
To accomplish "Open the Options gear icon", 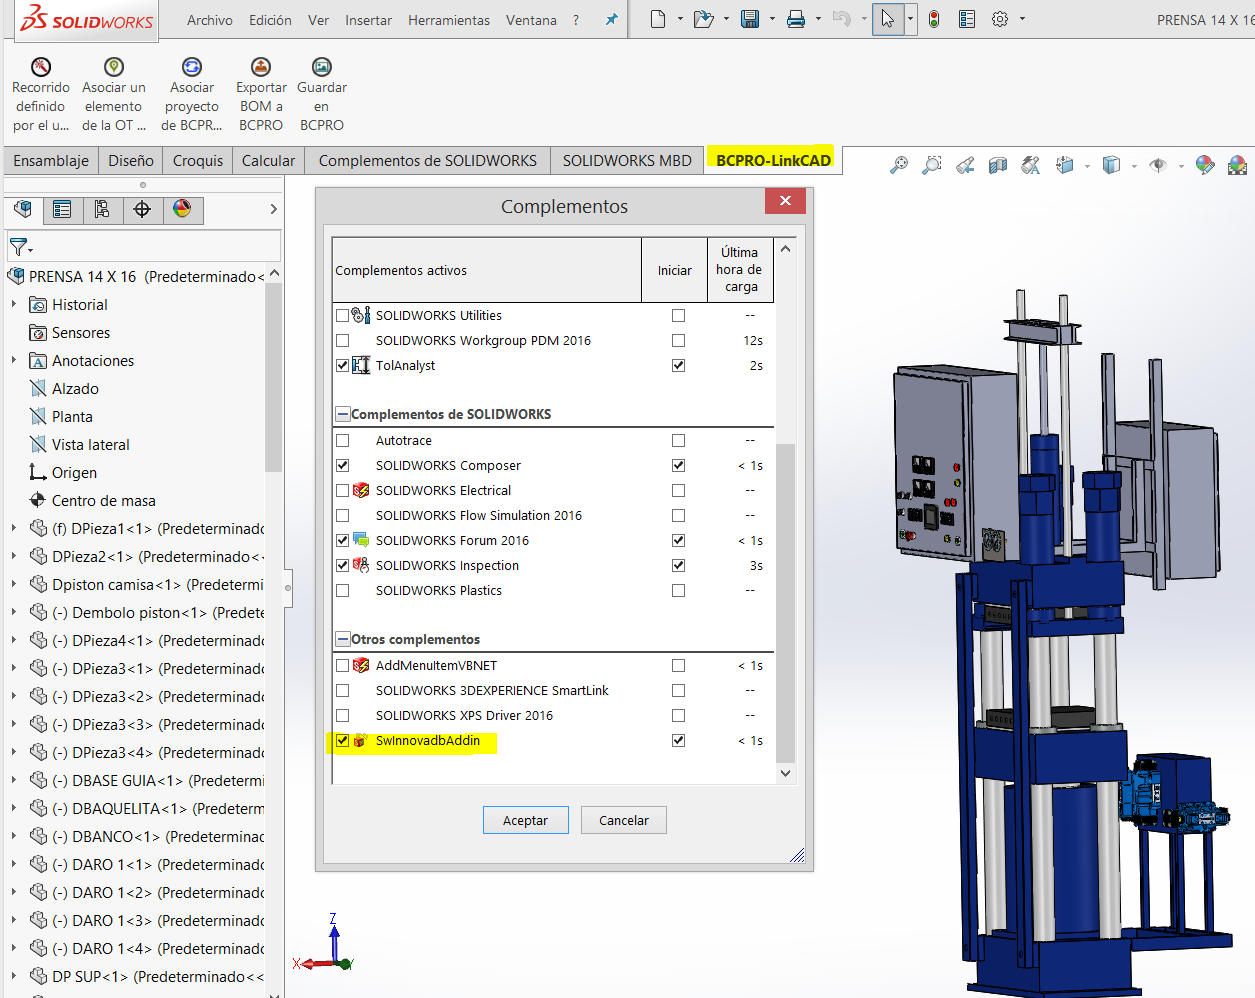I will click(1000, 19).
